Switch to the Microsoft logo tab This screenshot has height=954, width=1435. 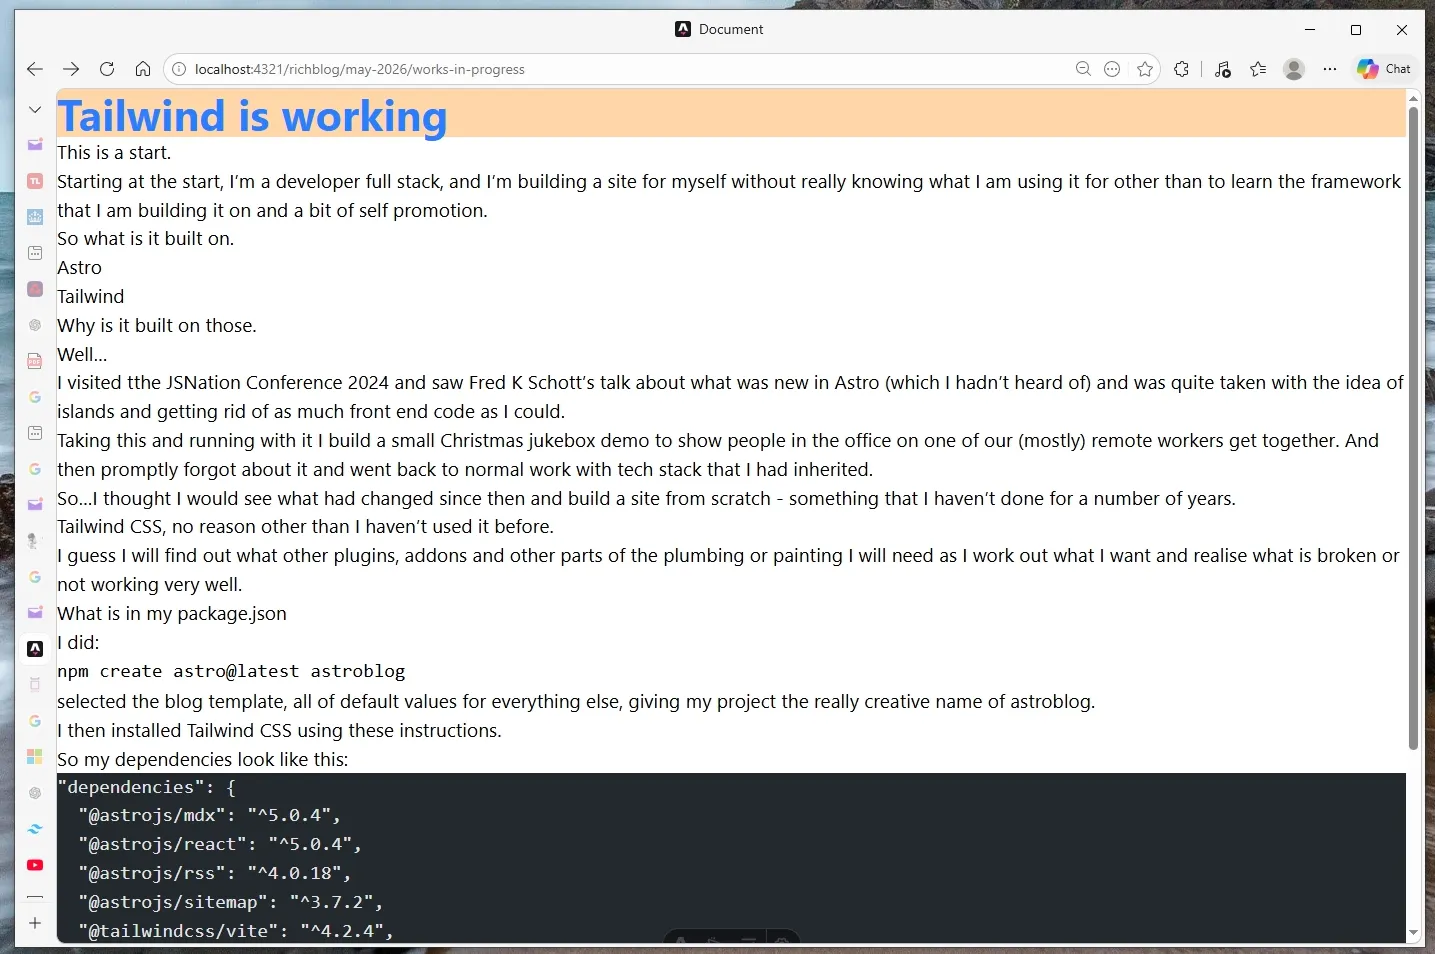[x=35, y=757]
